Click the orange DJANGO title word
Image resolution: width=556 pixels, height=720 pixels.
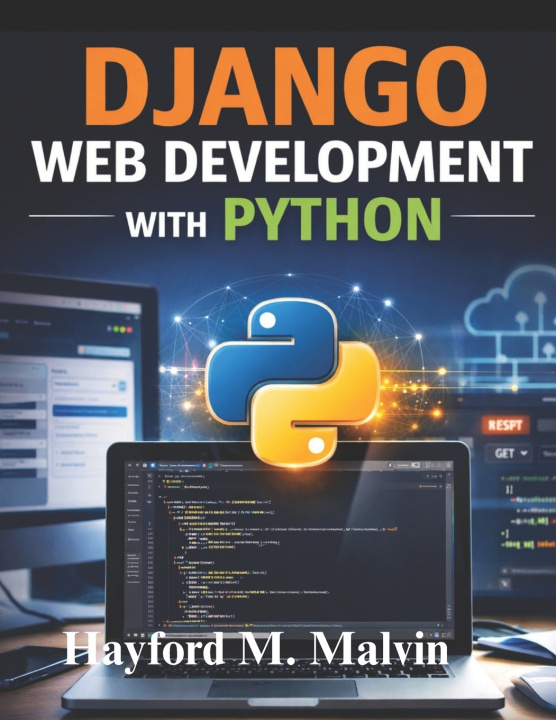[x=286, y=85]
